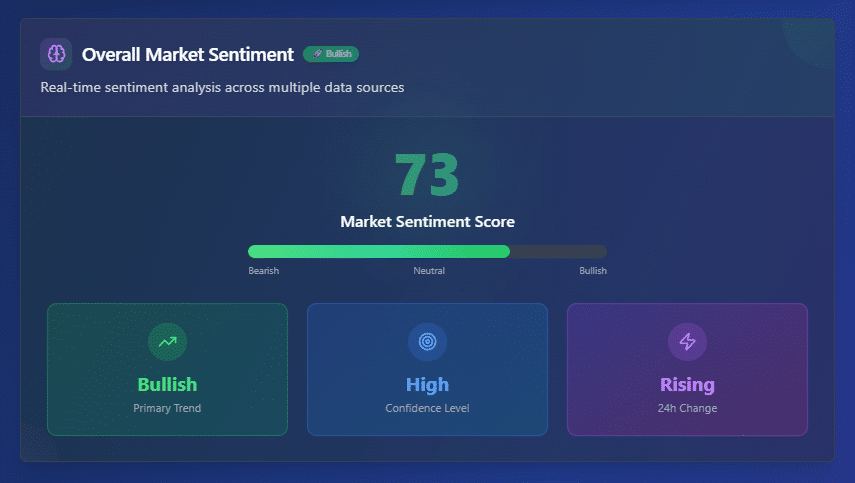
Task: Click the large 73 score number
Action: (427, 175)
